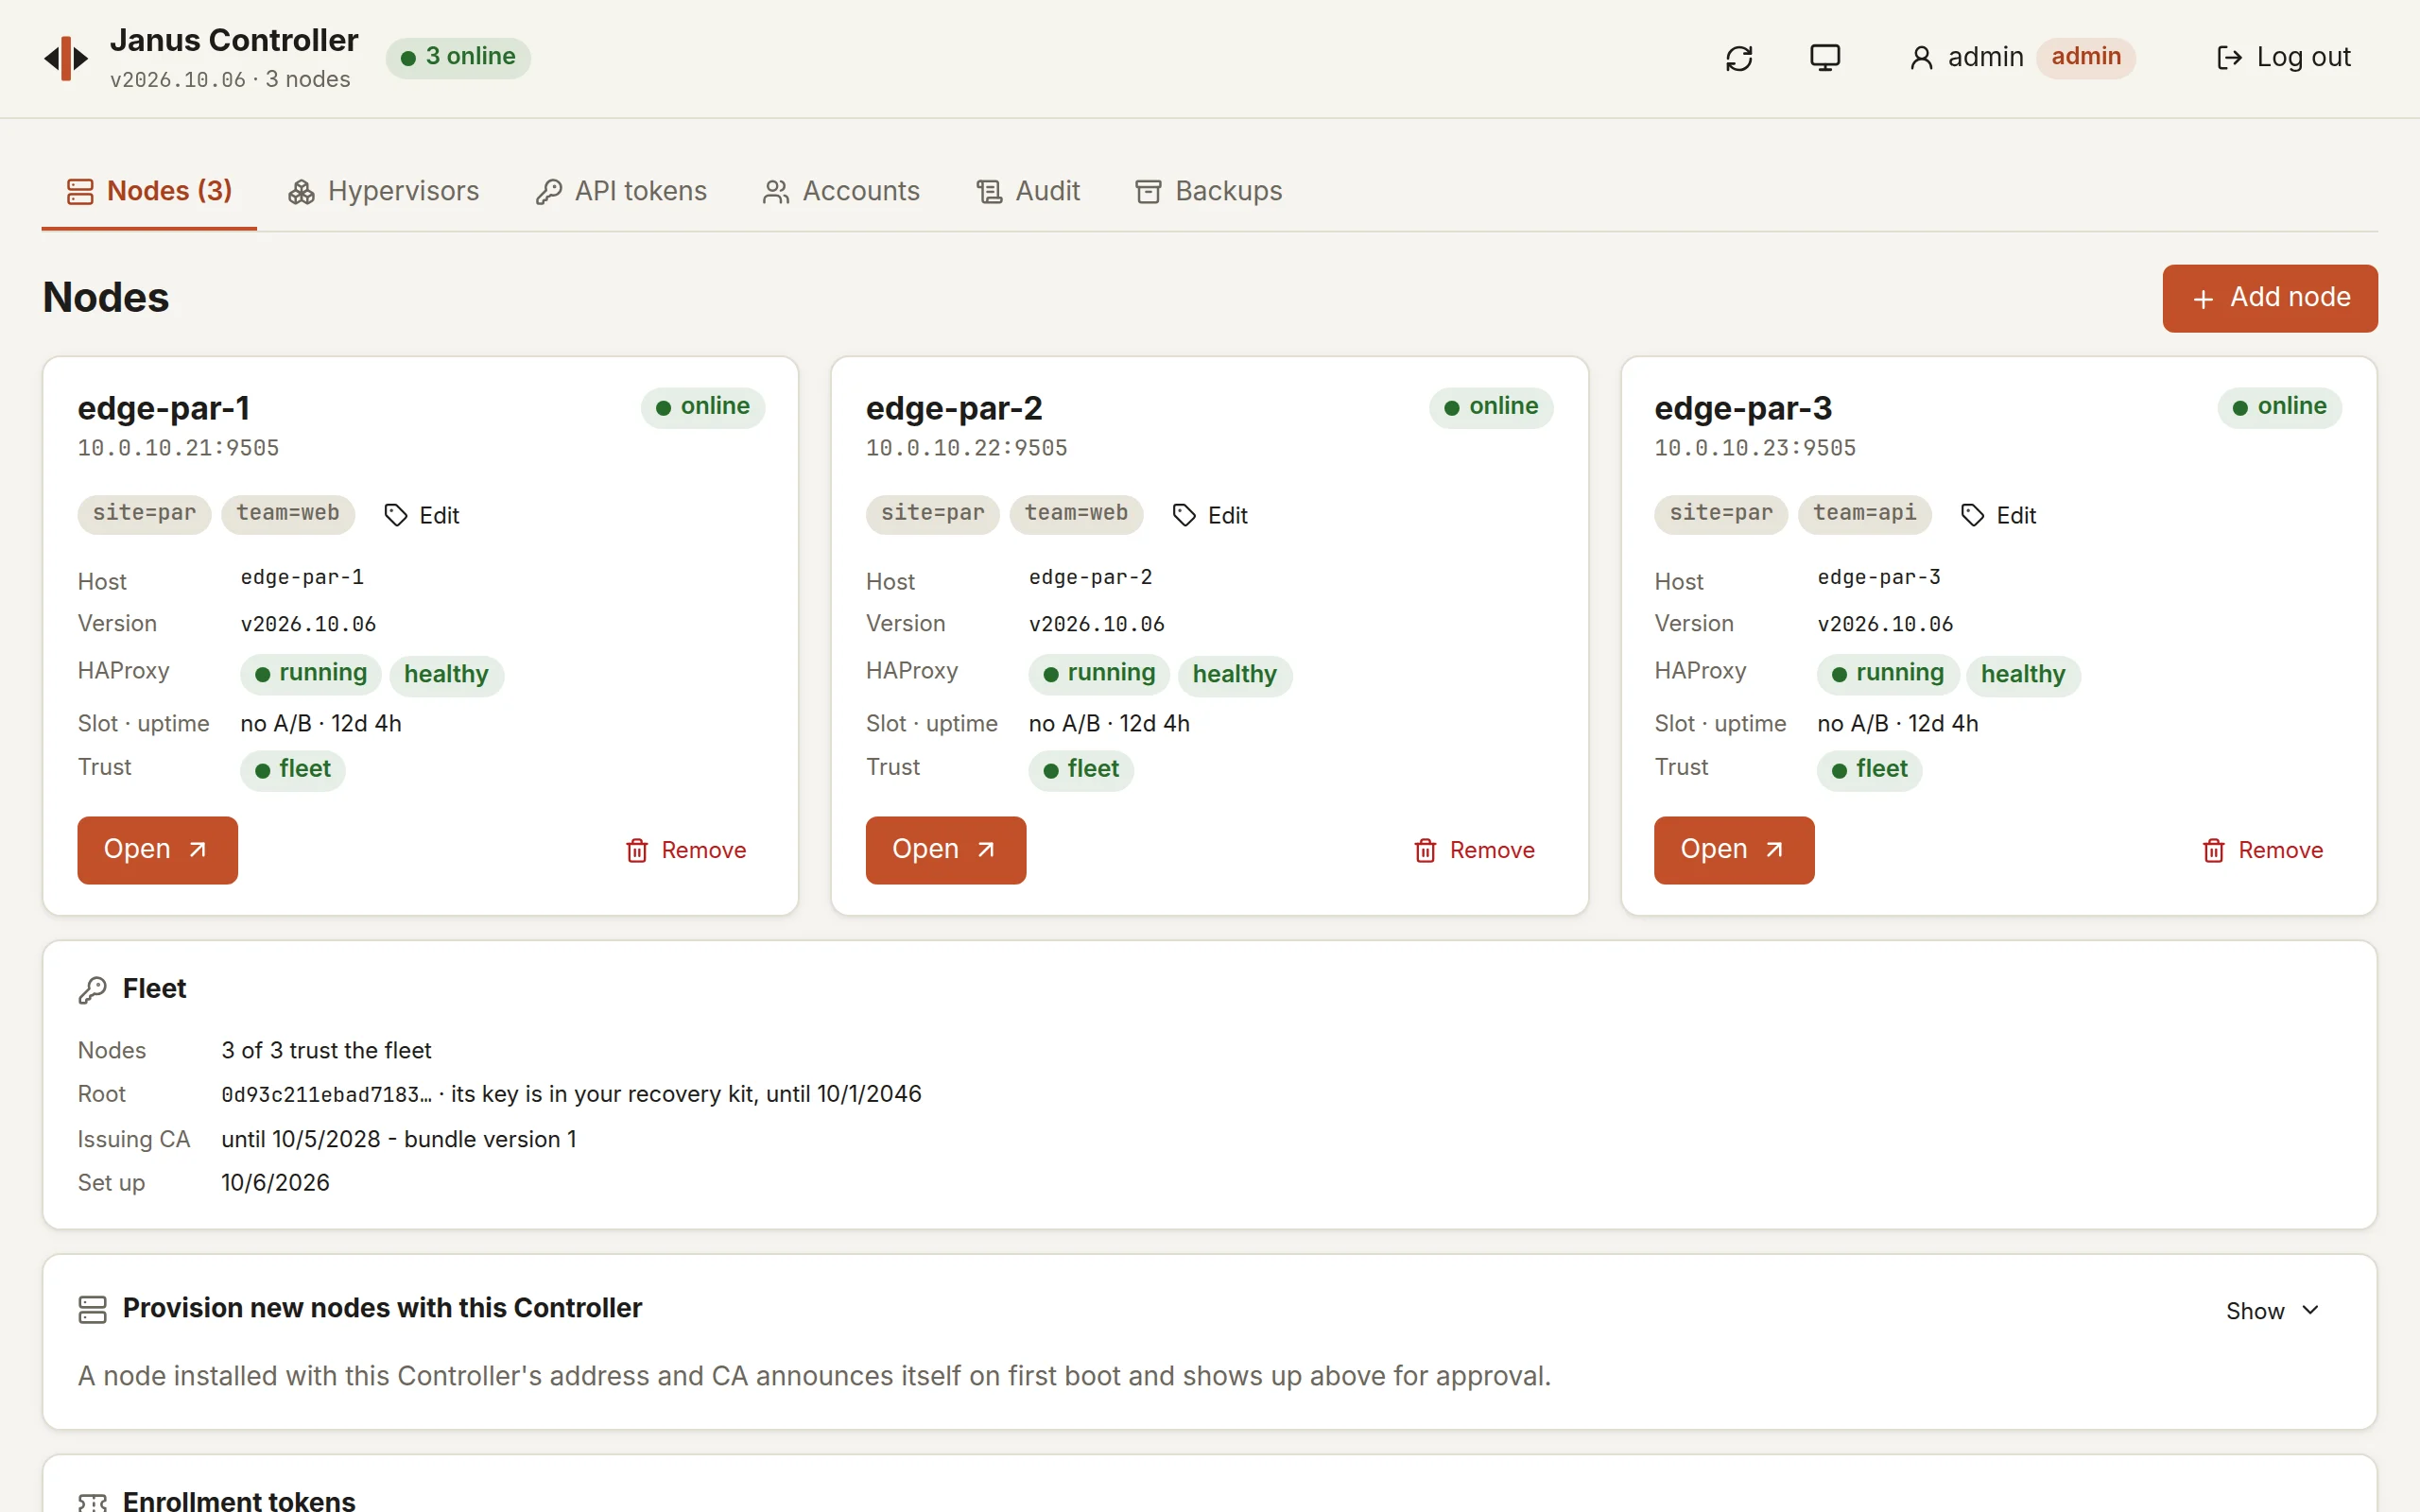The width and height of the screenshot is (2420, 1512).
Task: Switch to the Backups tab
Action: [1208, 191]
